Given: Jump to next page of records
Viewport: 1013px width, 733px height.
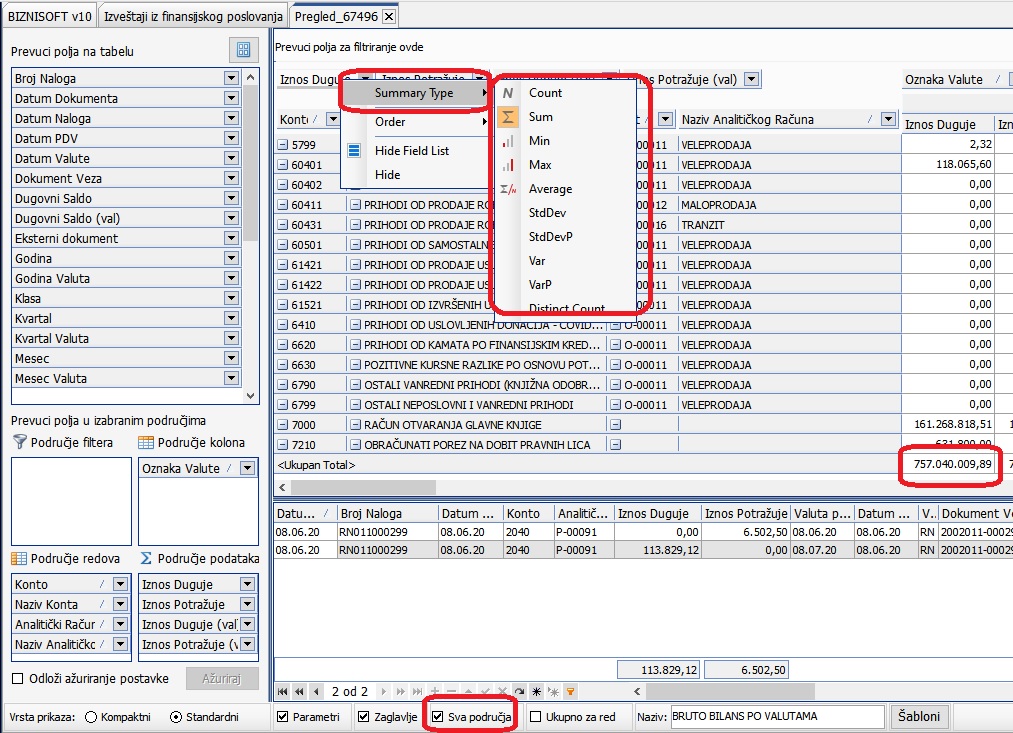Looking at the screenshot, I should click(x=401, y=692).
